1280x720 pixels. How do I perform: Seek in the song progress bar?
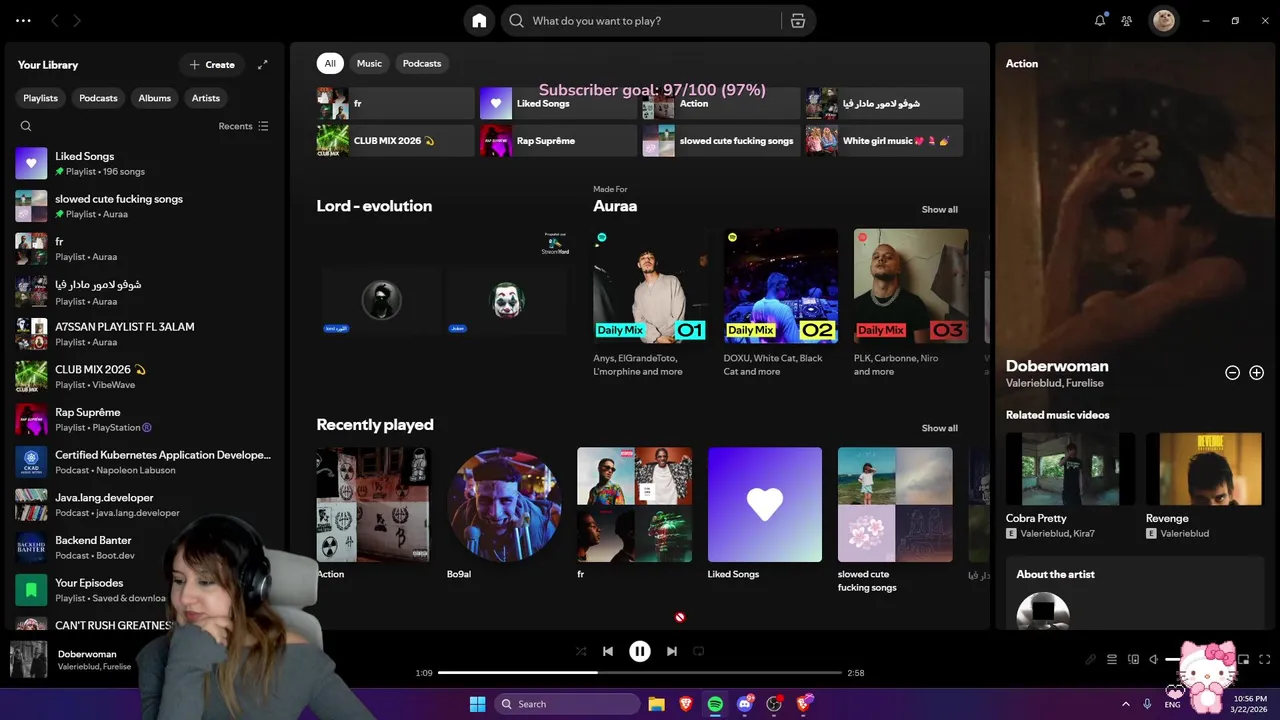(x=640, y=673)
